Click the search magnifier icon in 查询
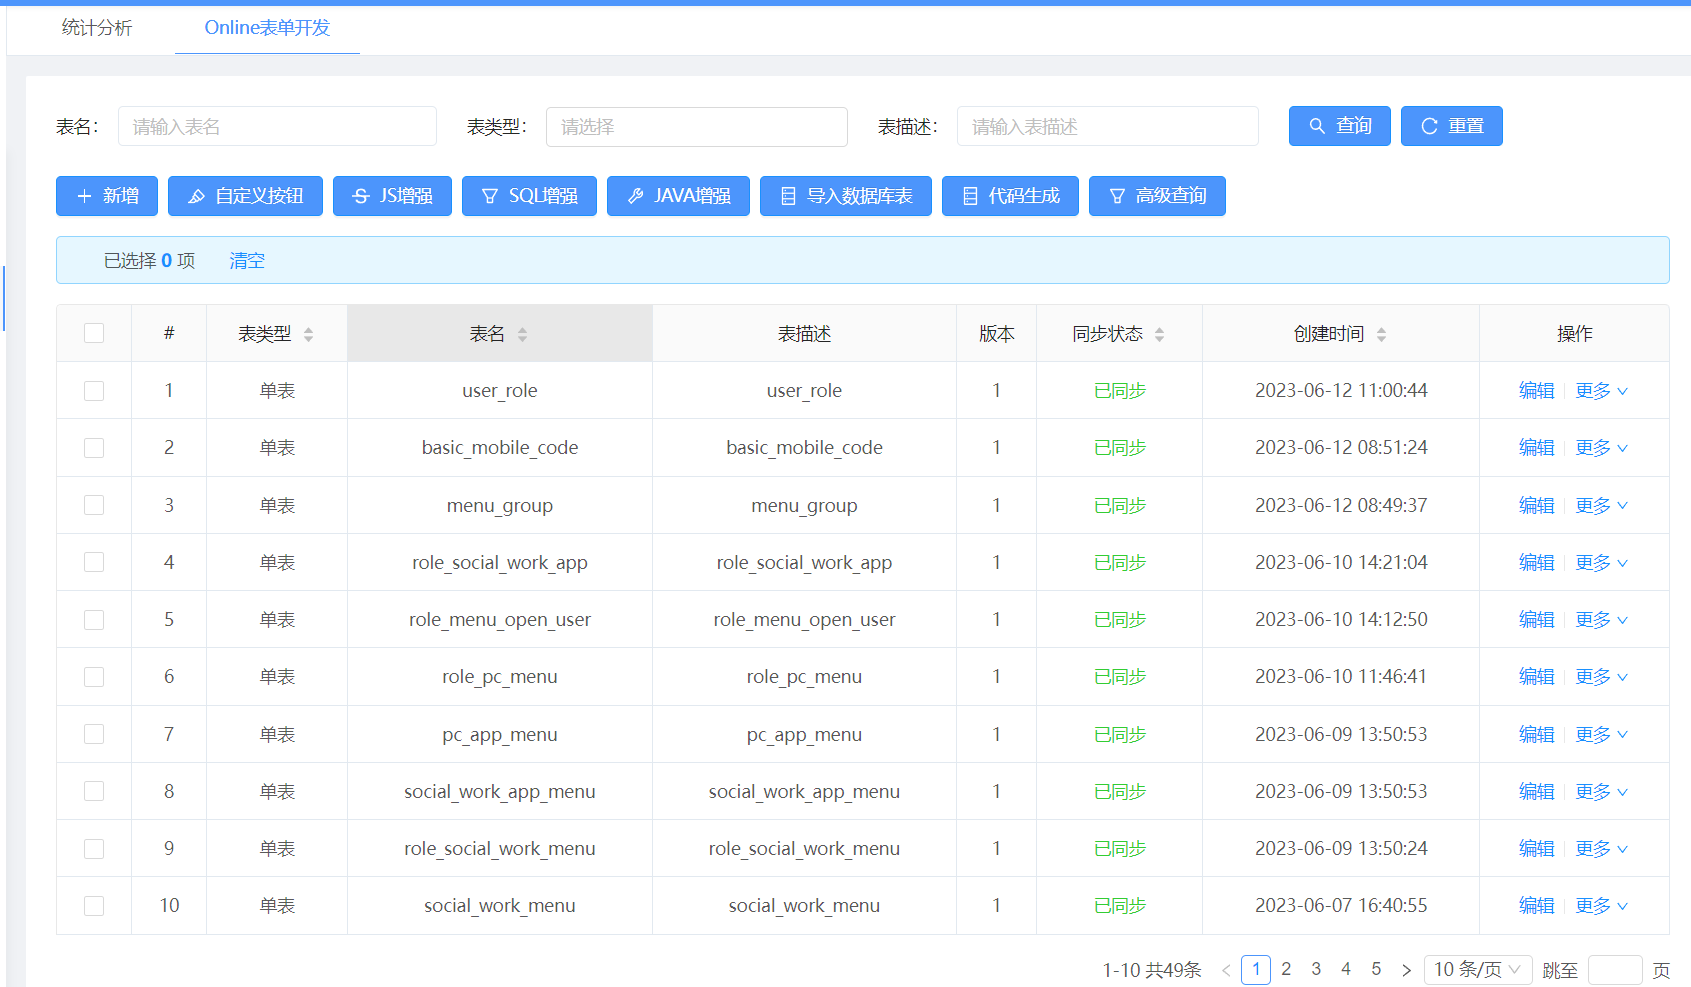 pos(1317,126)
